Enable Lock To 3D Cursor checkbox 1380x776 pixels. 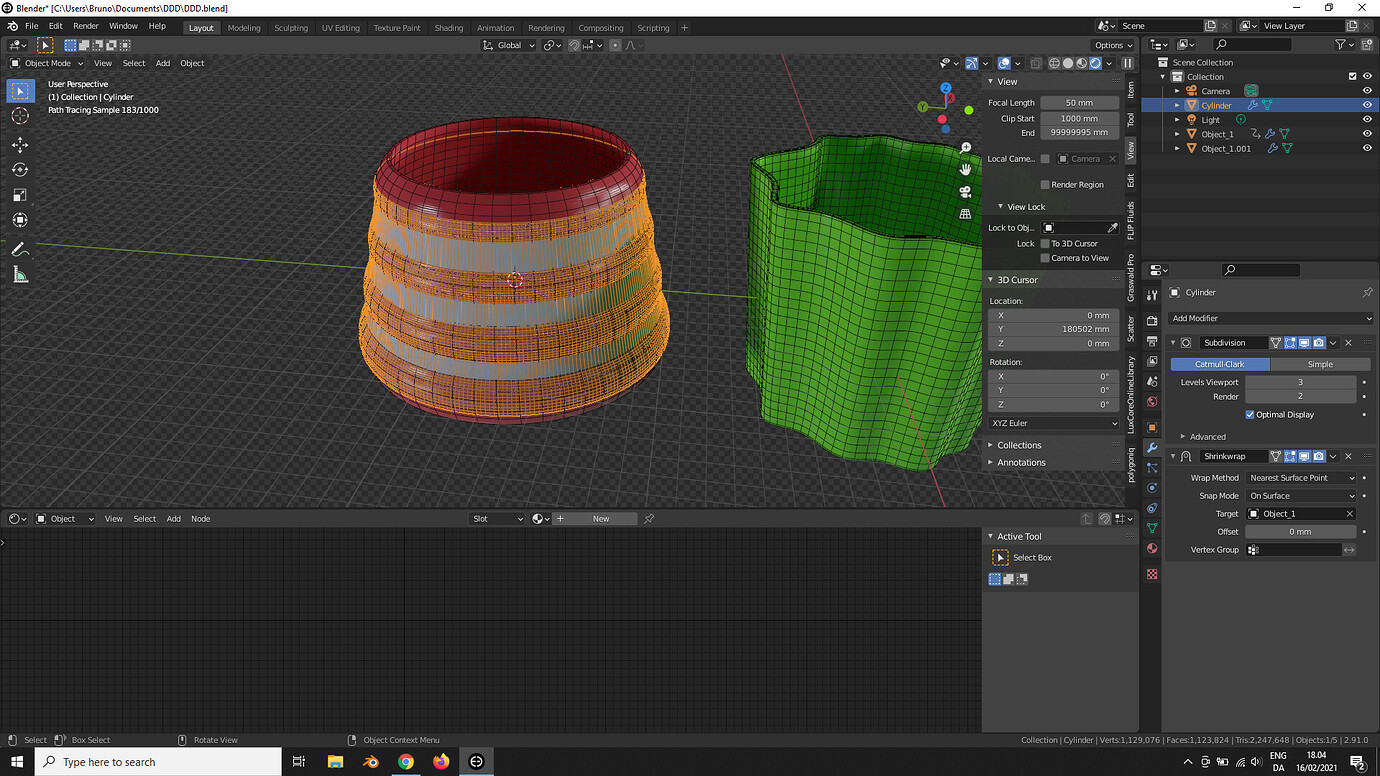1045,243
